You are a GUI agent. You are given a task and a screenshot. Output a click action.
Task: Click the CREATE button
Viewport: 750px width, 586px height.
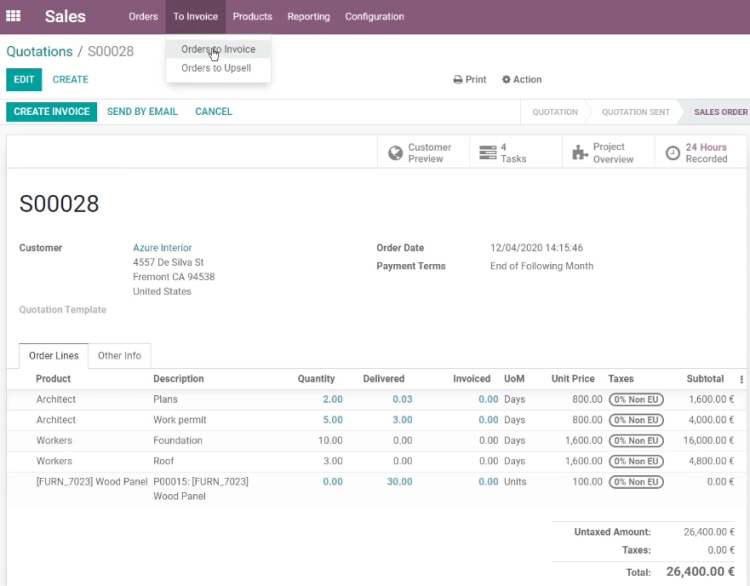coord(70,79)
